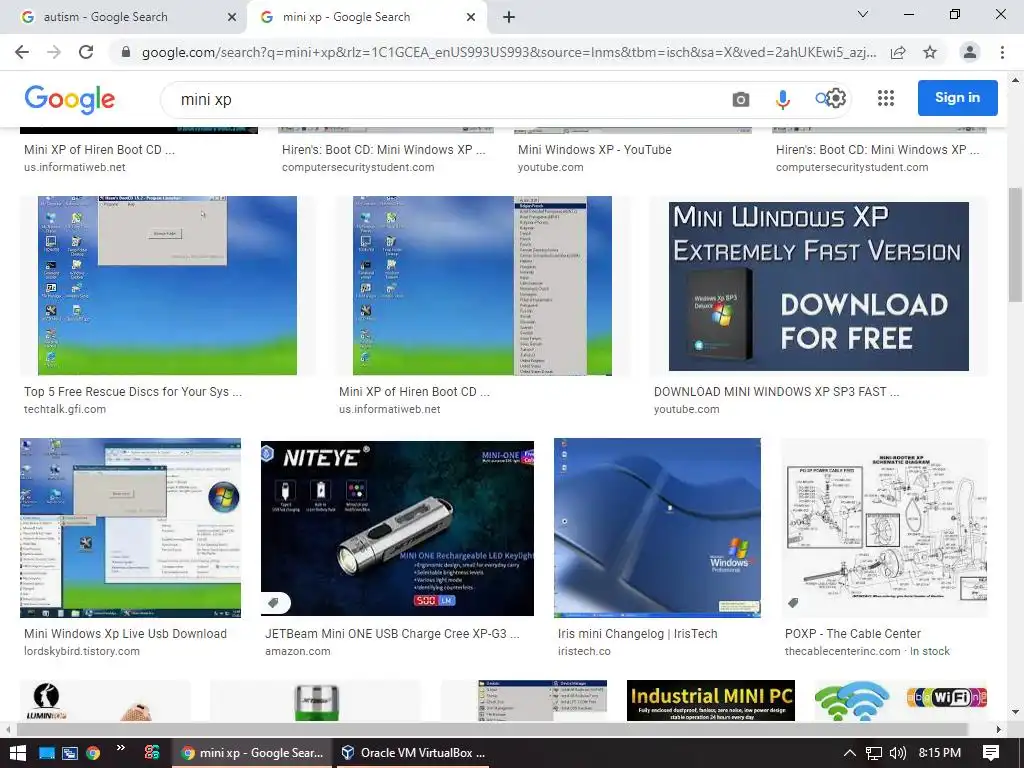The height and width of the screenshot is (768, 1024).
Task: Close the autism Google Search tab
Action: pos(232,17)
